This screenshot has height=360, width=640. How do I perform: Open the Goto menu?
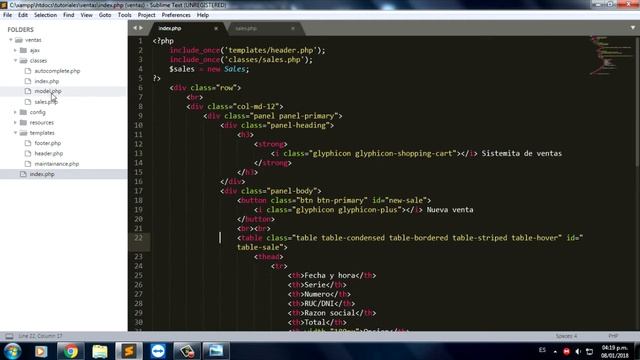[x=105, y=15]
